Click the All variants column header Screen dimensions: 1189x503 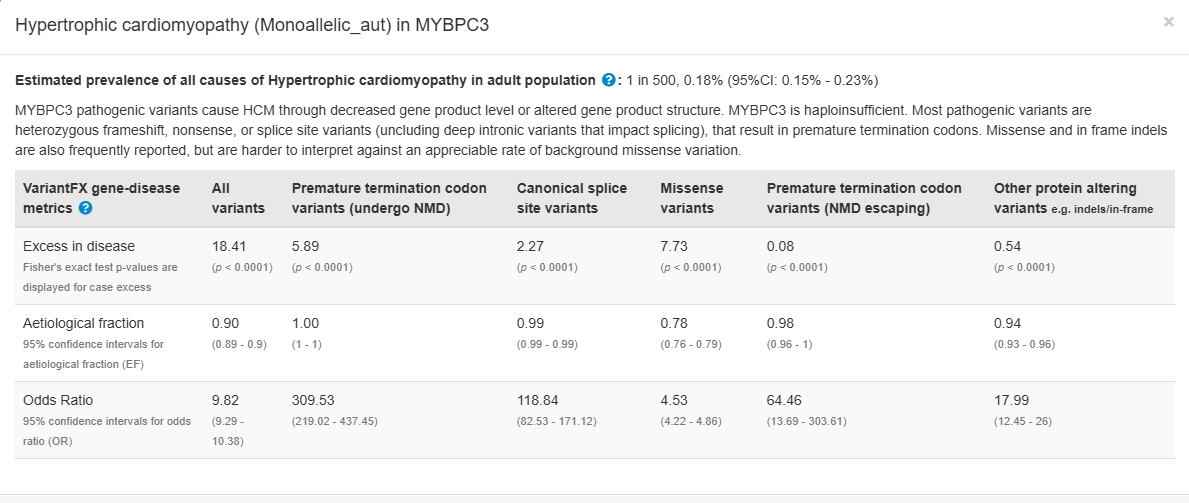[238, 198]
